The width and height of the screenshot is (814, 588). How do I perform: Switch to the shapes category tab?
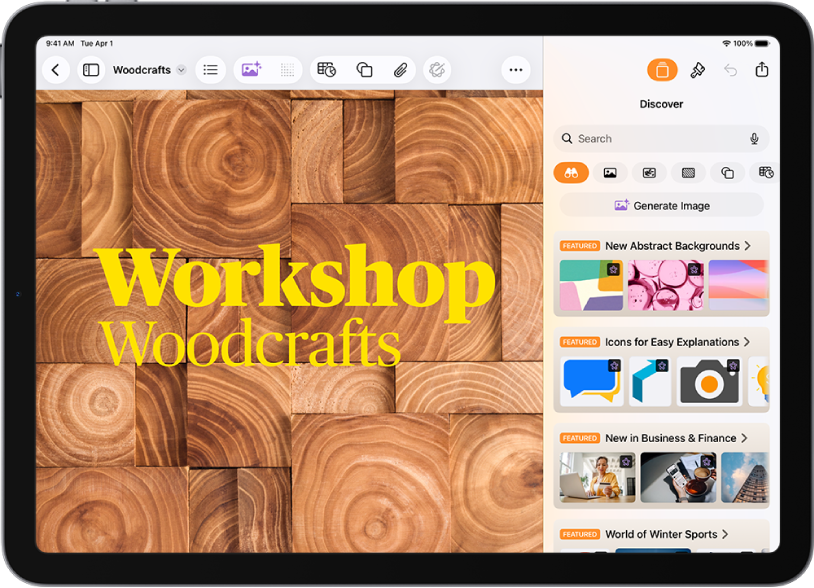[727, 172]
